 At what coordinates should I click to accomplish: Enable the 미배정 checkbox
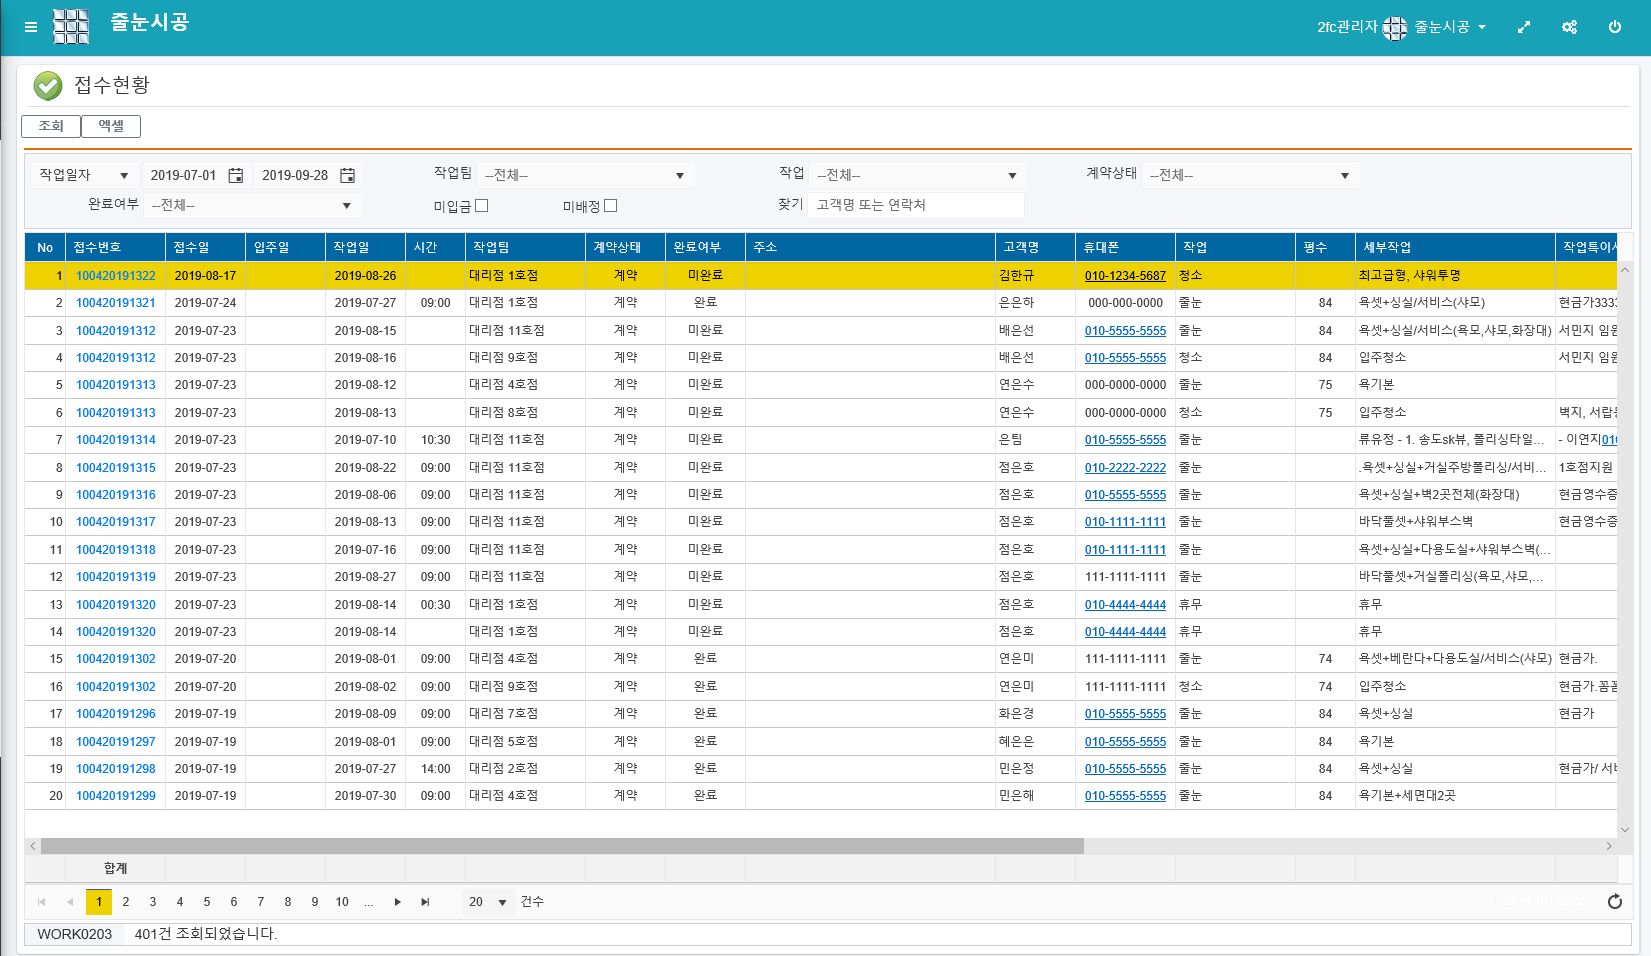[x=611, y=206]
